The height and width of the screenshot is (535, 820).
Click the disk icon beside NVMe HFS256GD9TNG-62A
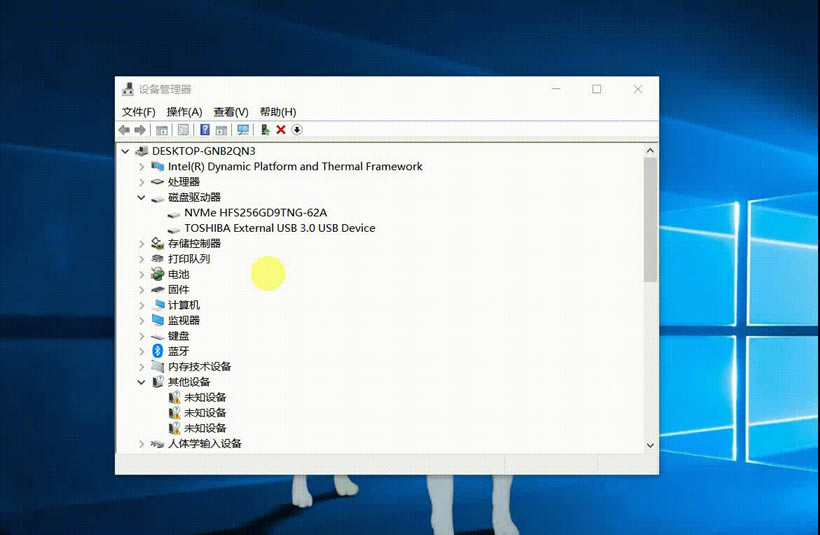click(174, 214)
